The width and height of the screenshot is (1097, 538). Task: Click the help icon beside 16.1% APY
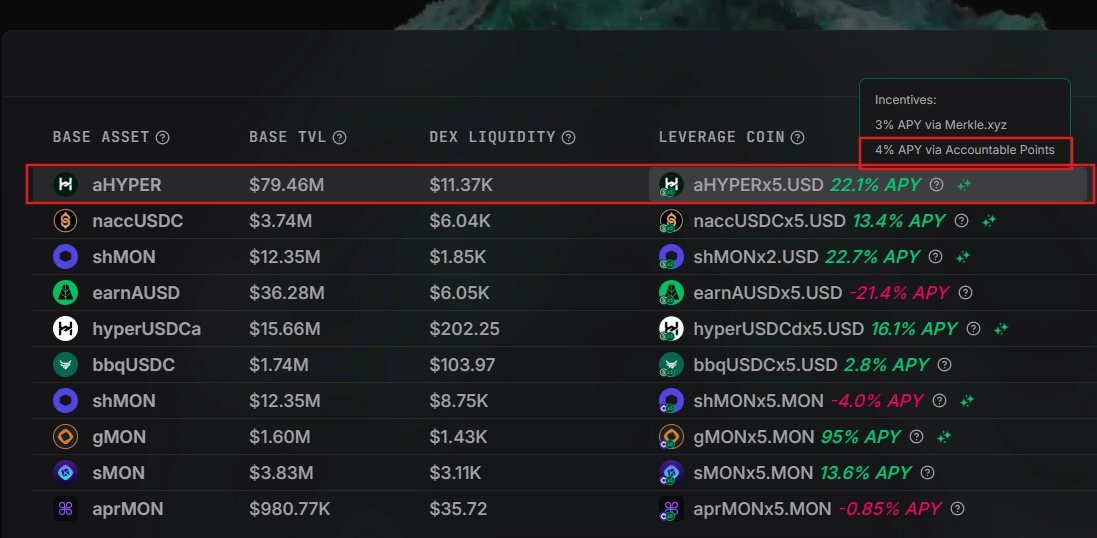tap(973, 329)
